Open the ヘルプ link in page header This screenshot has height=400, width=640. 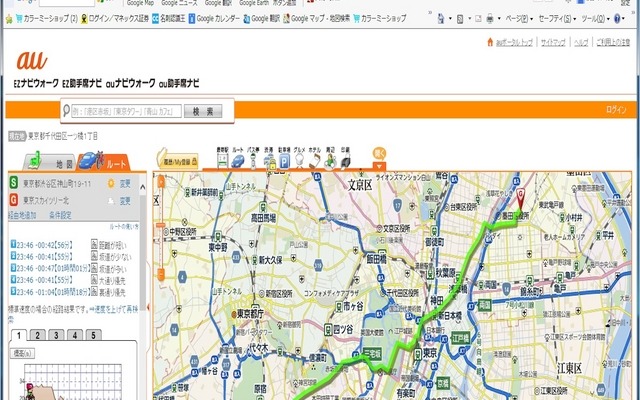[581, 42]
